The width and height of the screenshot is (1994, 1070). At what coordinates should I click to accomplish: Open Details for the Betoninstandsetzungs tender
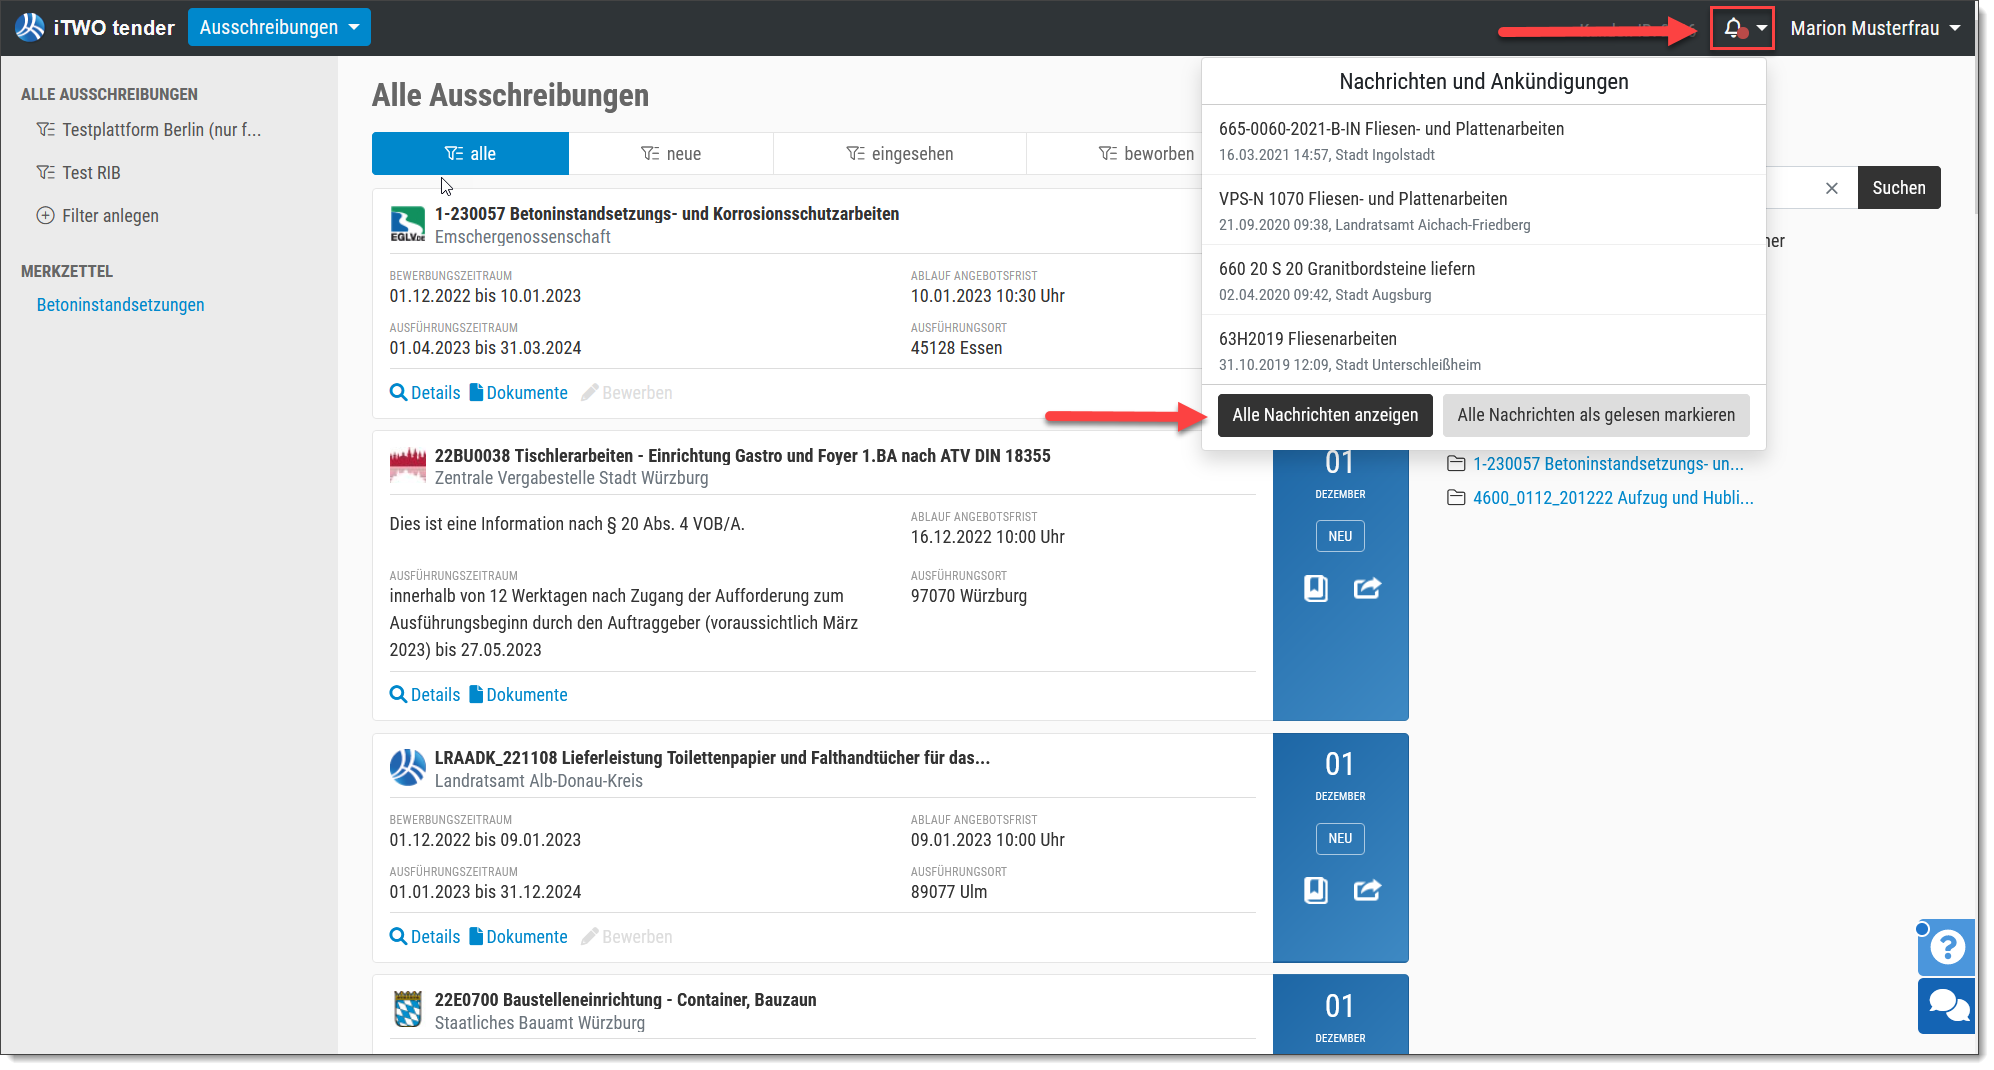(x=425, y=393)
